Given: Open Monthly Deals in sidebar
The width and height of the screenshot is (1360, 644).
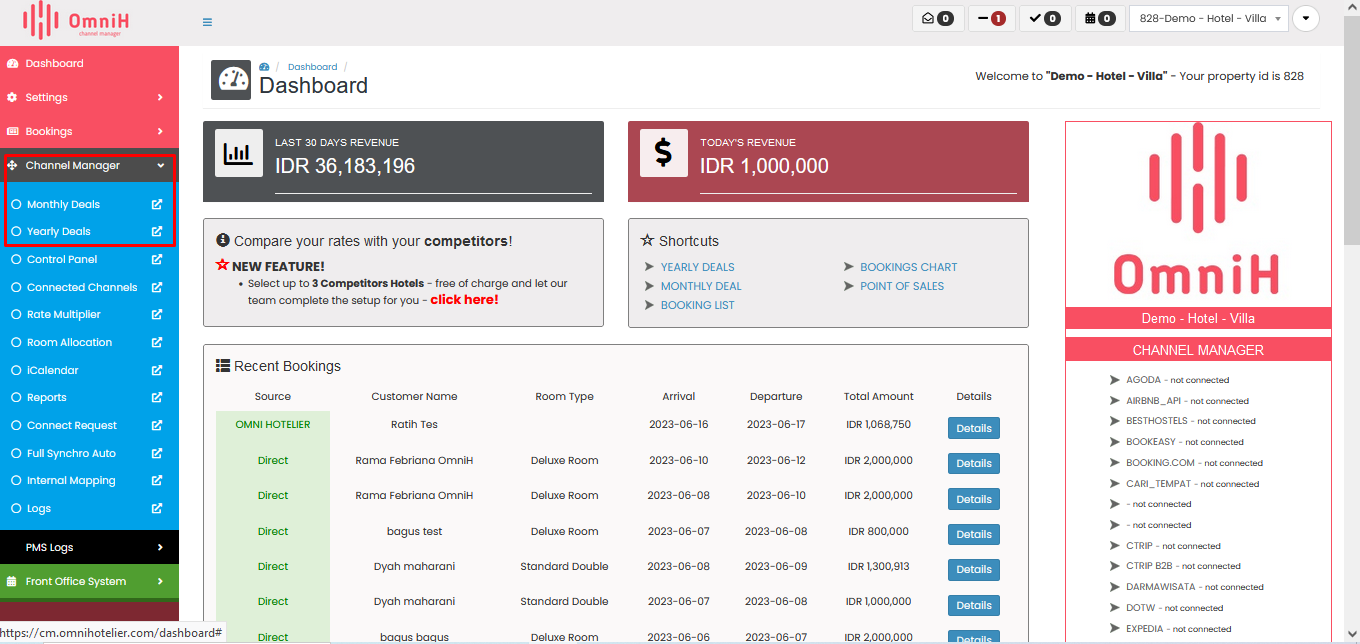Looking at the screenshot, I should point(63,204).
